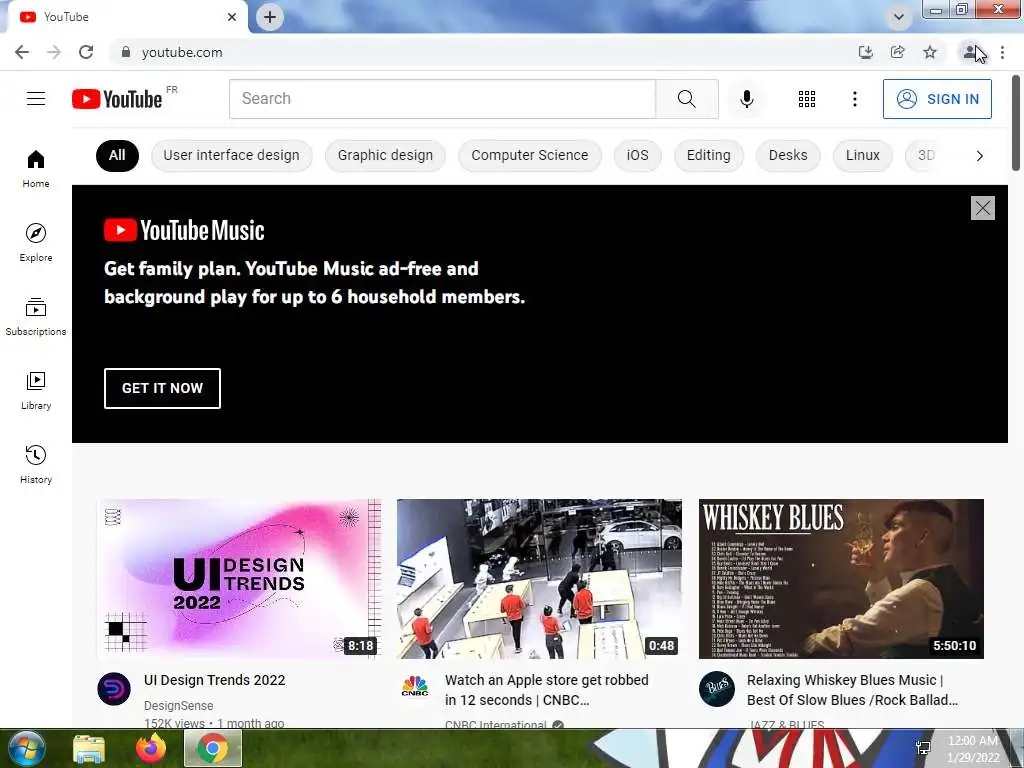The image size is (1024, 768).
Task: Reload the YouTube page
Action: click(x=86, y=52)
